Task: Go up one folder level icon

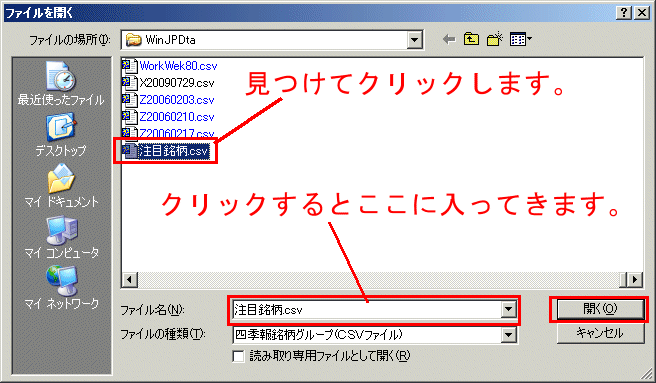Action: (x=471, y=39)
